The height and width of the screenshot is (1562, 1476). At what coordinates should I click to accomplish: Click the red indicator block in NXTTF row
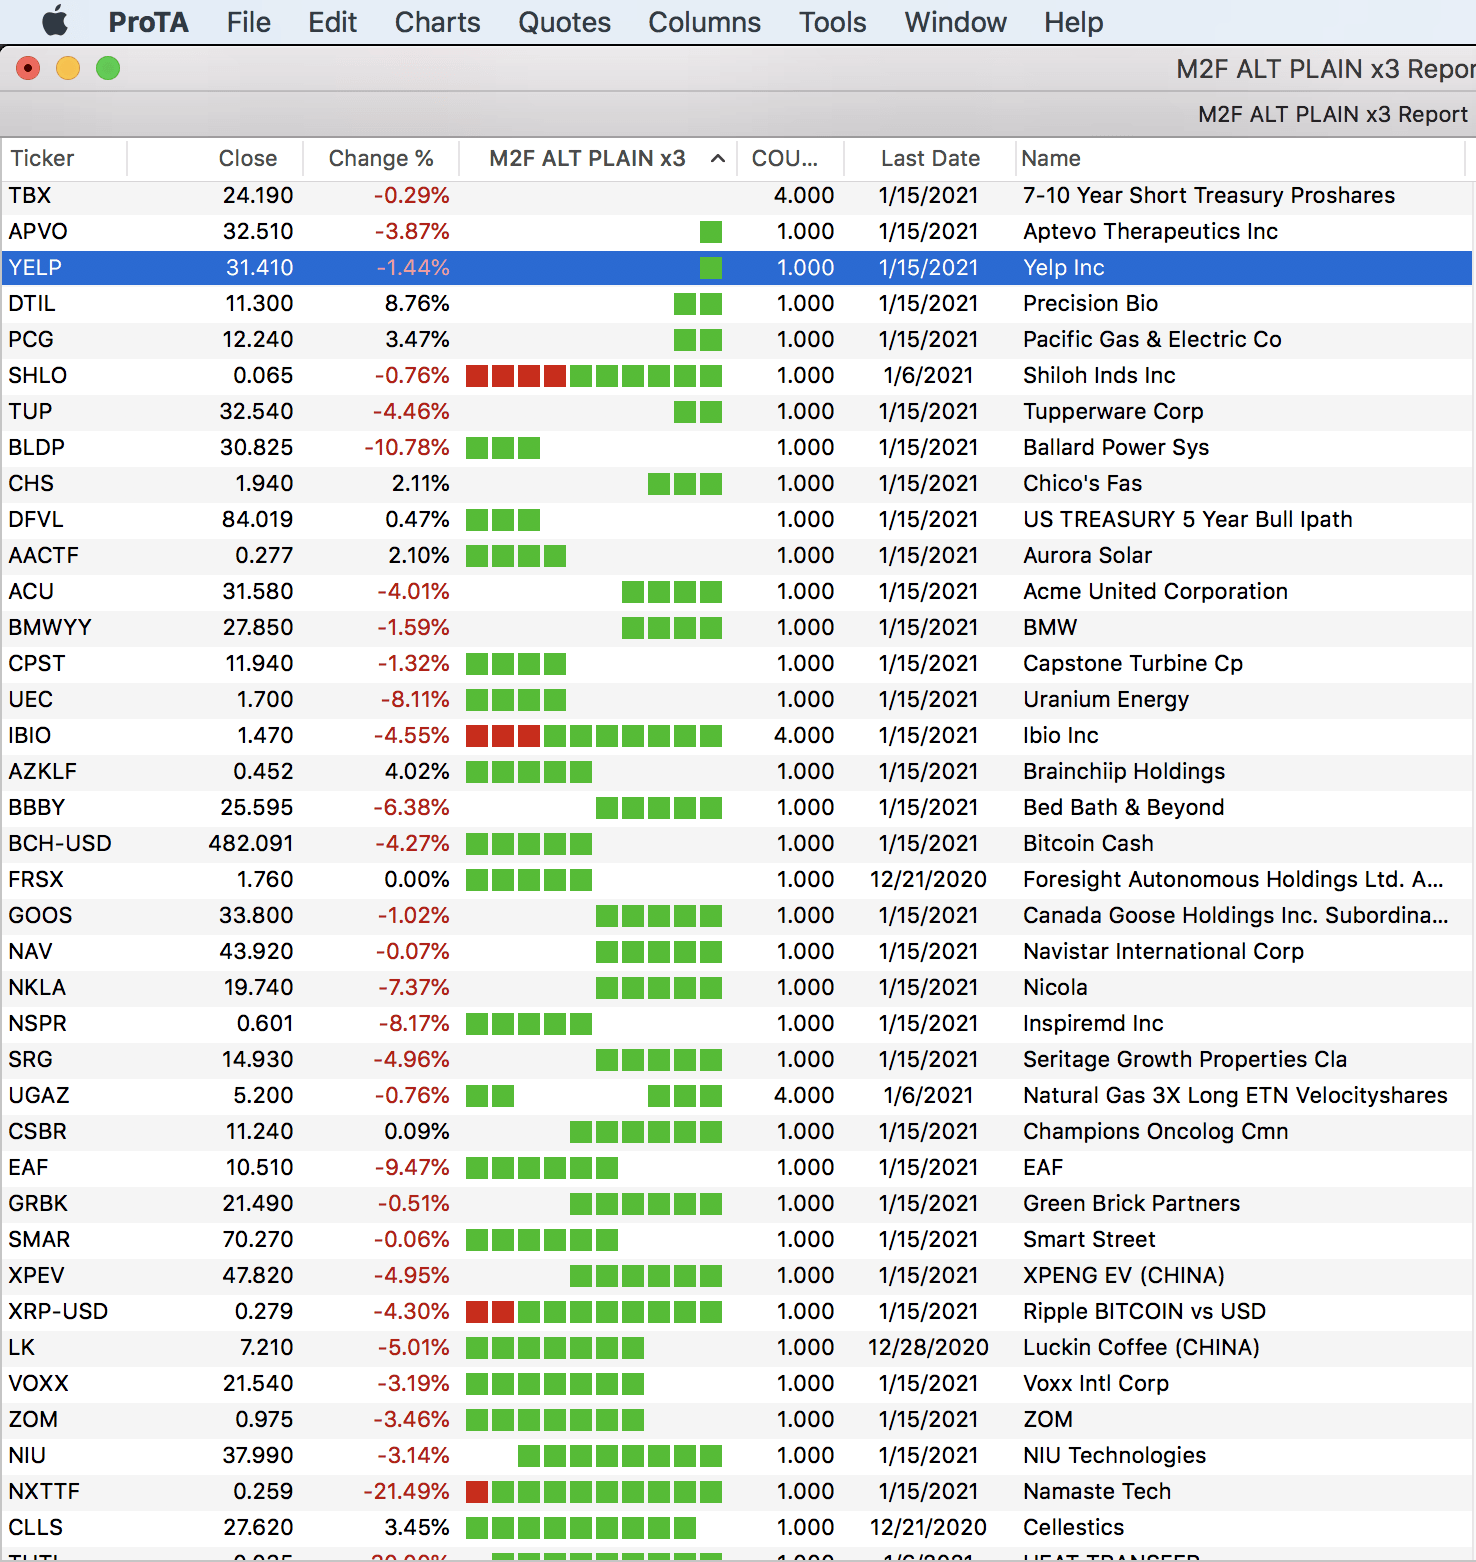coord(477,1492)
